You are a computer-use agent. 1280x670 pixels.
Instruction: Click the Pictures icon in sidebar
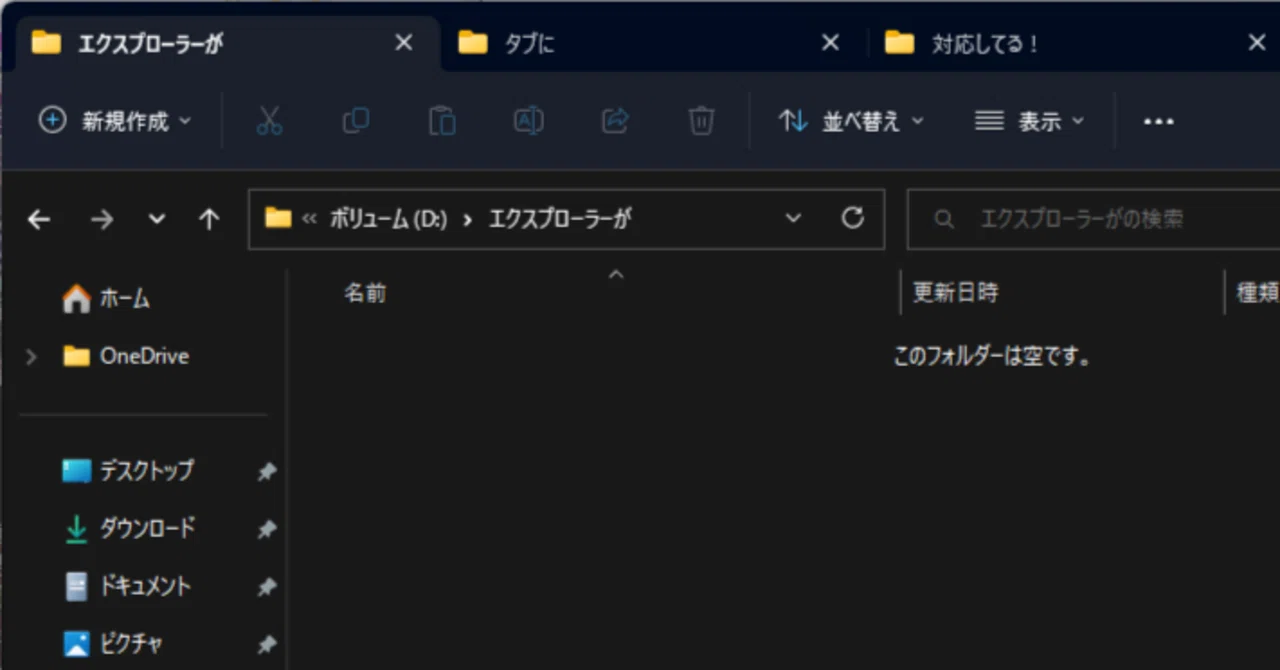point(76,644)
